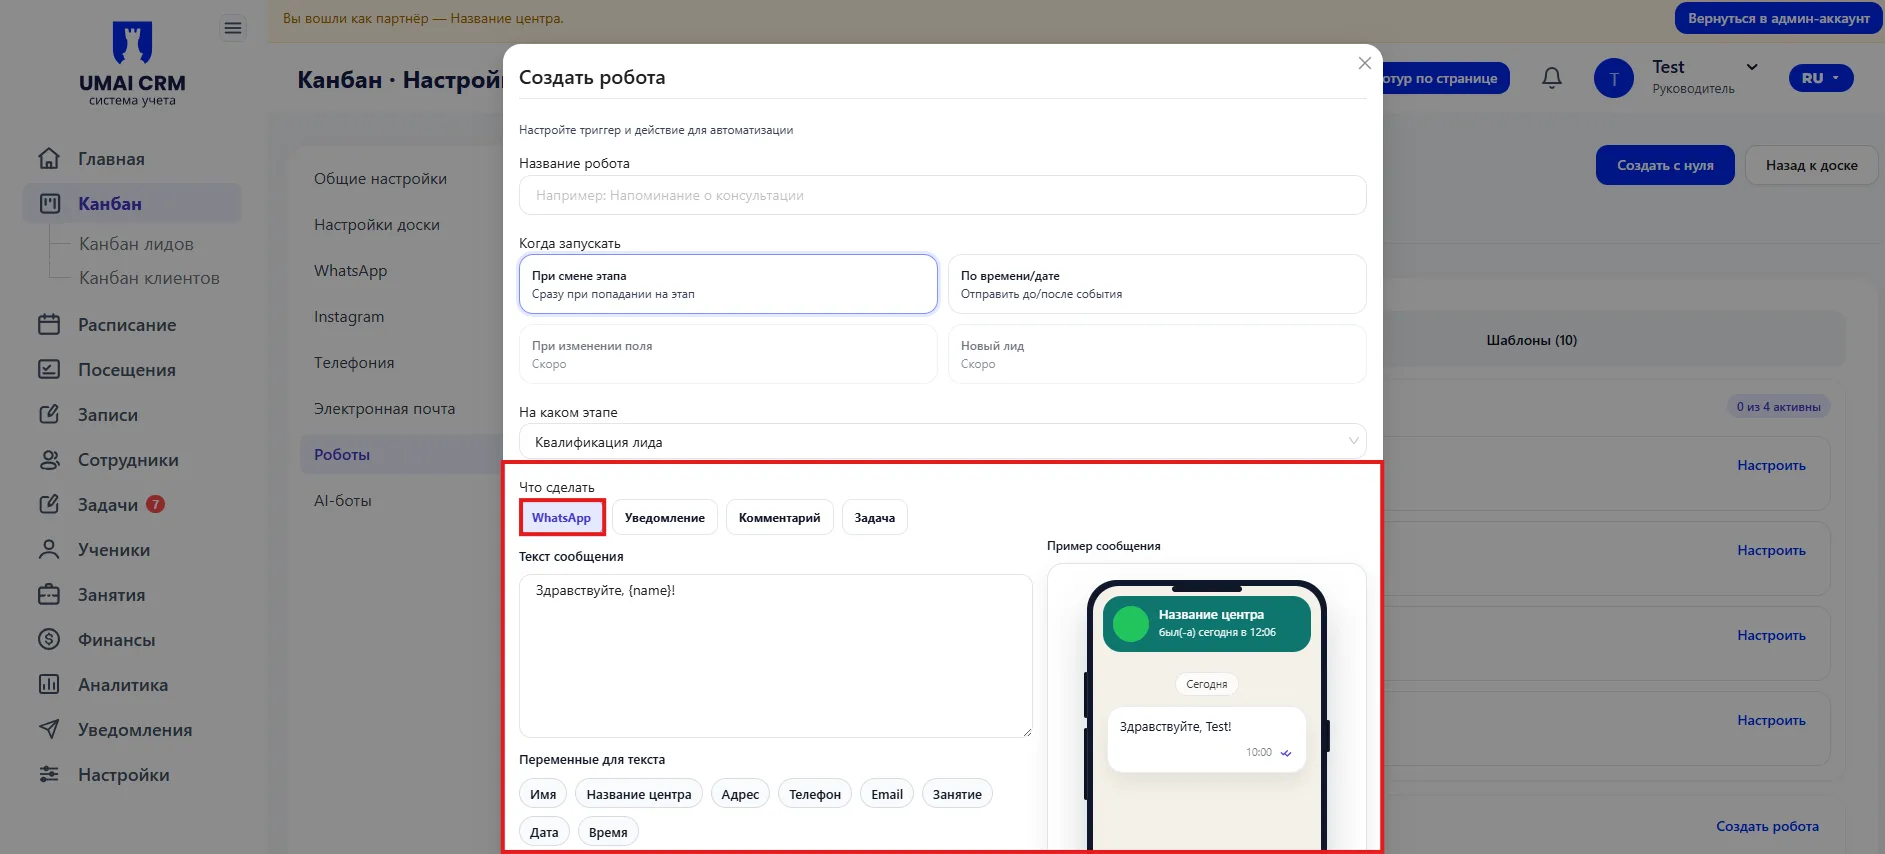Click green avatar in message preview header
This screenshot has width=1885, height=854.
(1131, 624)
